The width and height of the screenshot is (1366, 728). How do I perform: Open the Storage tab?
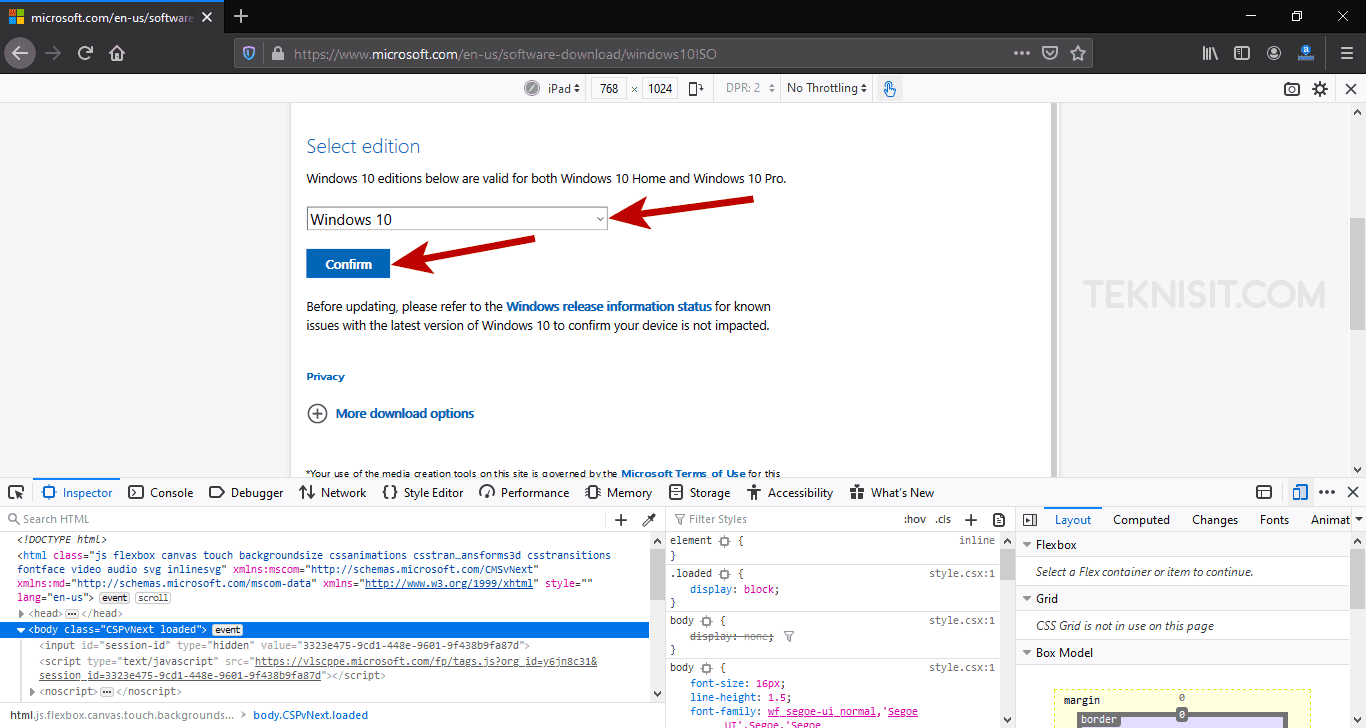coord(700,492)
